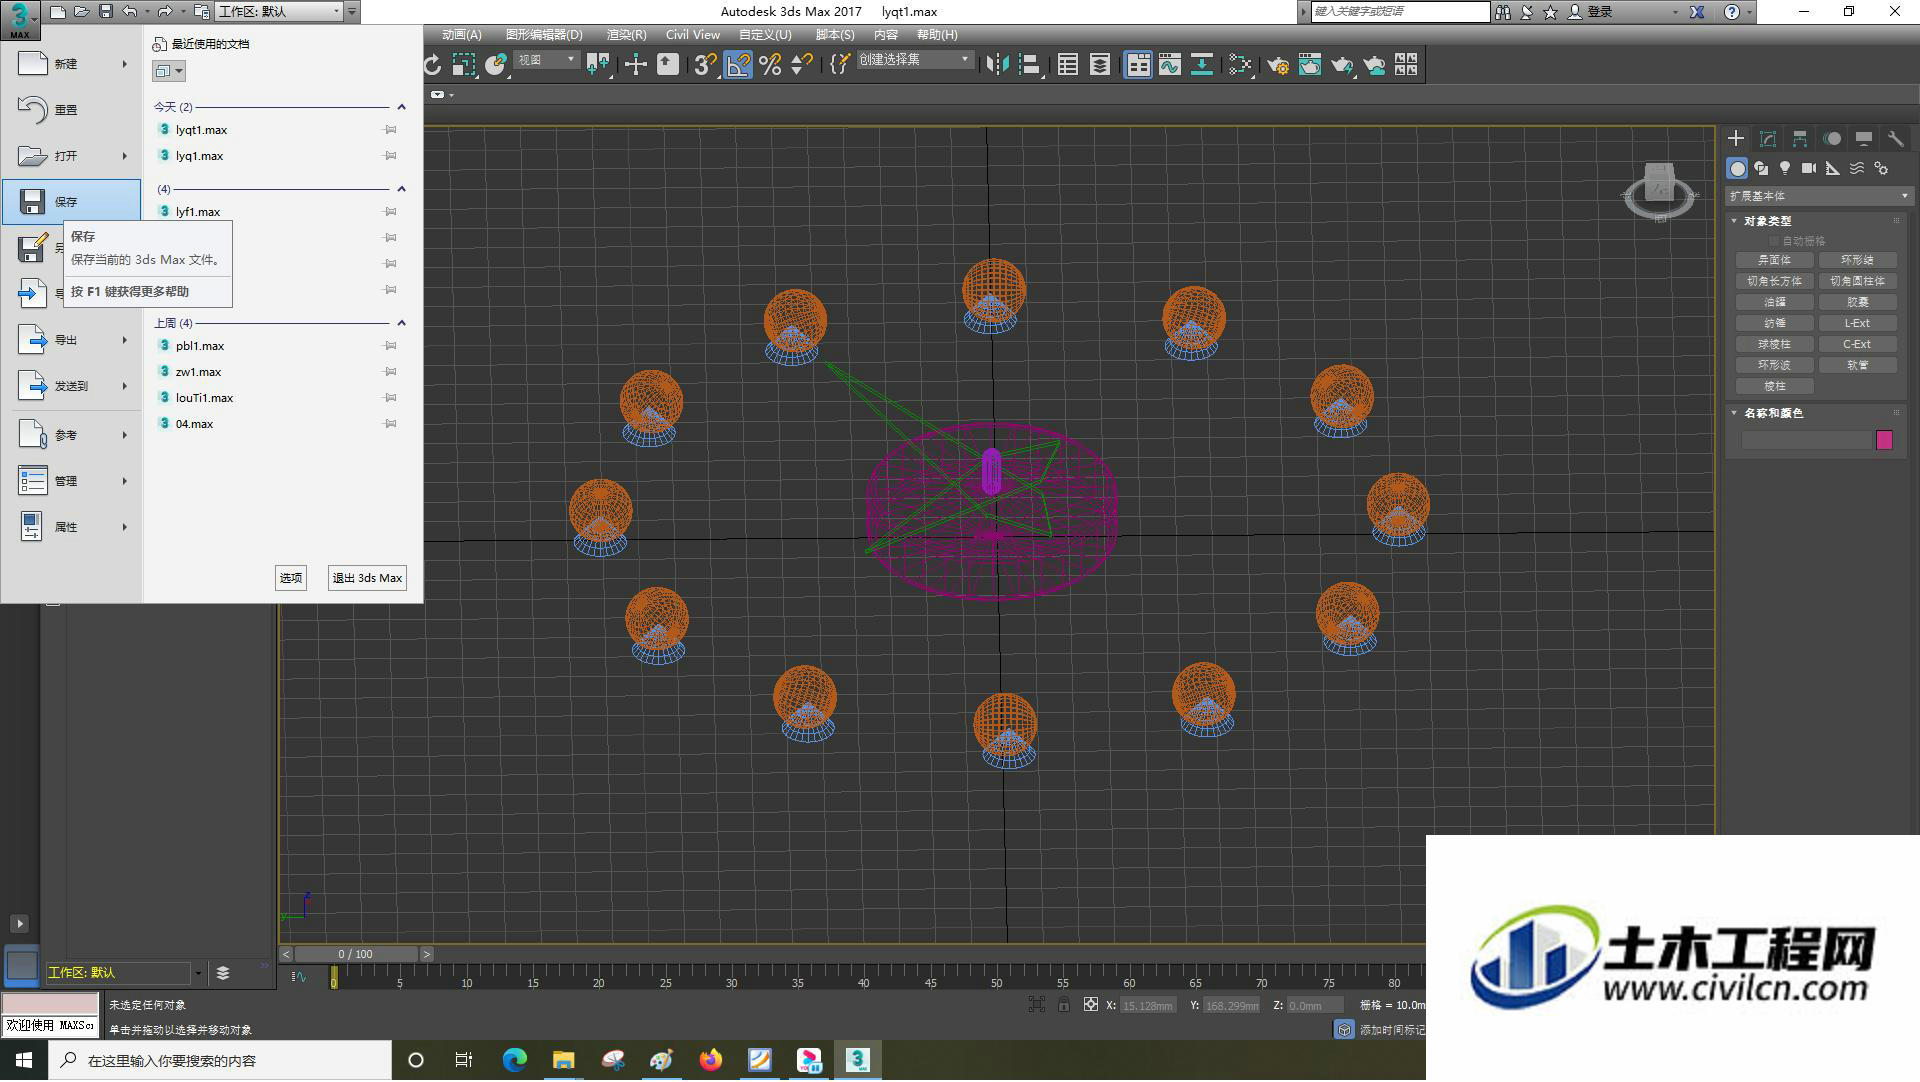Create a 切角长方体 (ChamferBox) object
This screenshot has width=1920, height=1082.
coord(1774,281)
